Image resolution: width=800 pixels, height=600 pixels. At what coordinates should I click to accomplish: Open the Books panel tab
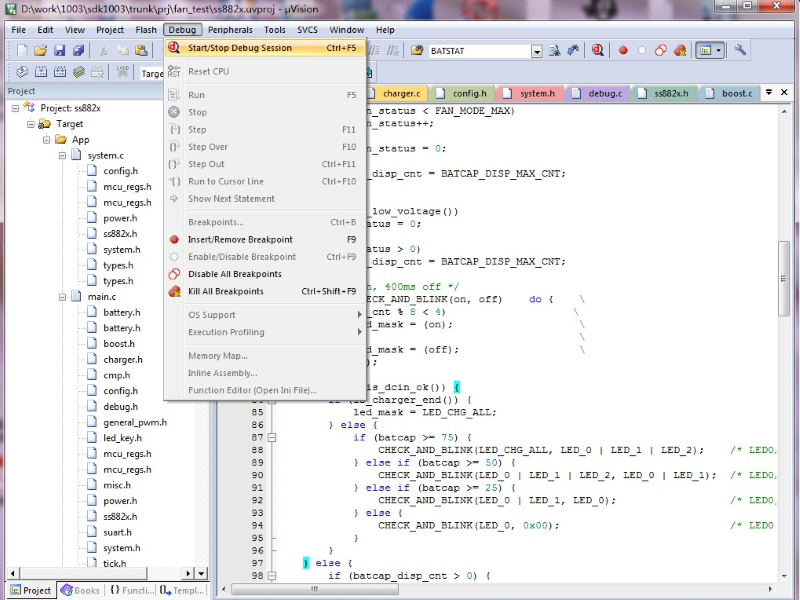tap(81, 590)
